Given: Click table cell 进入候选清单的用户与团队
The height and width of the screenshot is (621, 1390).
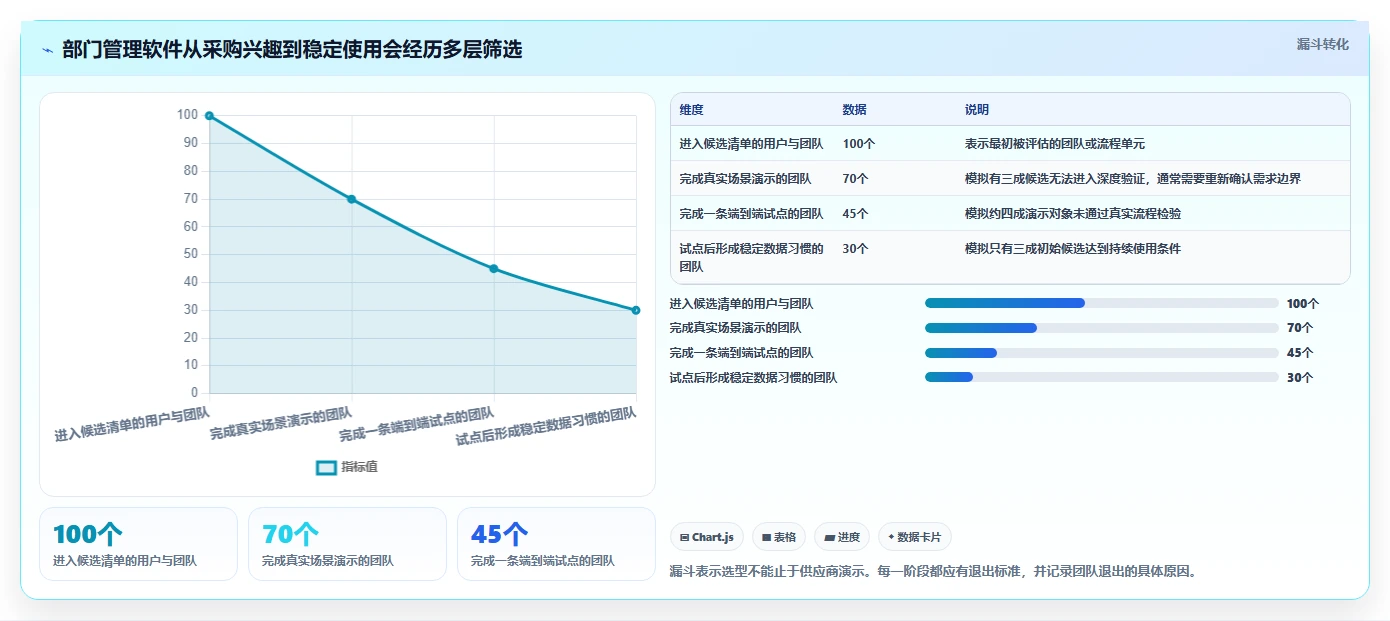Looking at the screenshot, I should click(x=751, y=144).
